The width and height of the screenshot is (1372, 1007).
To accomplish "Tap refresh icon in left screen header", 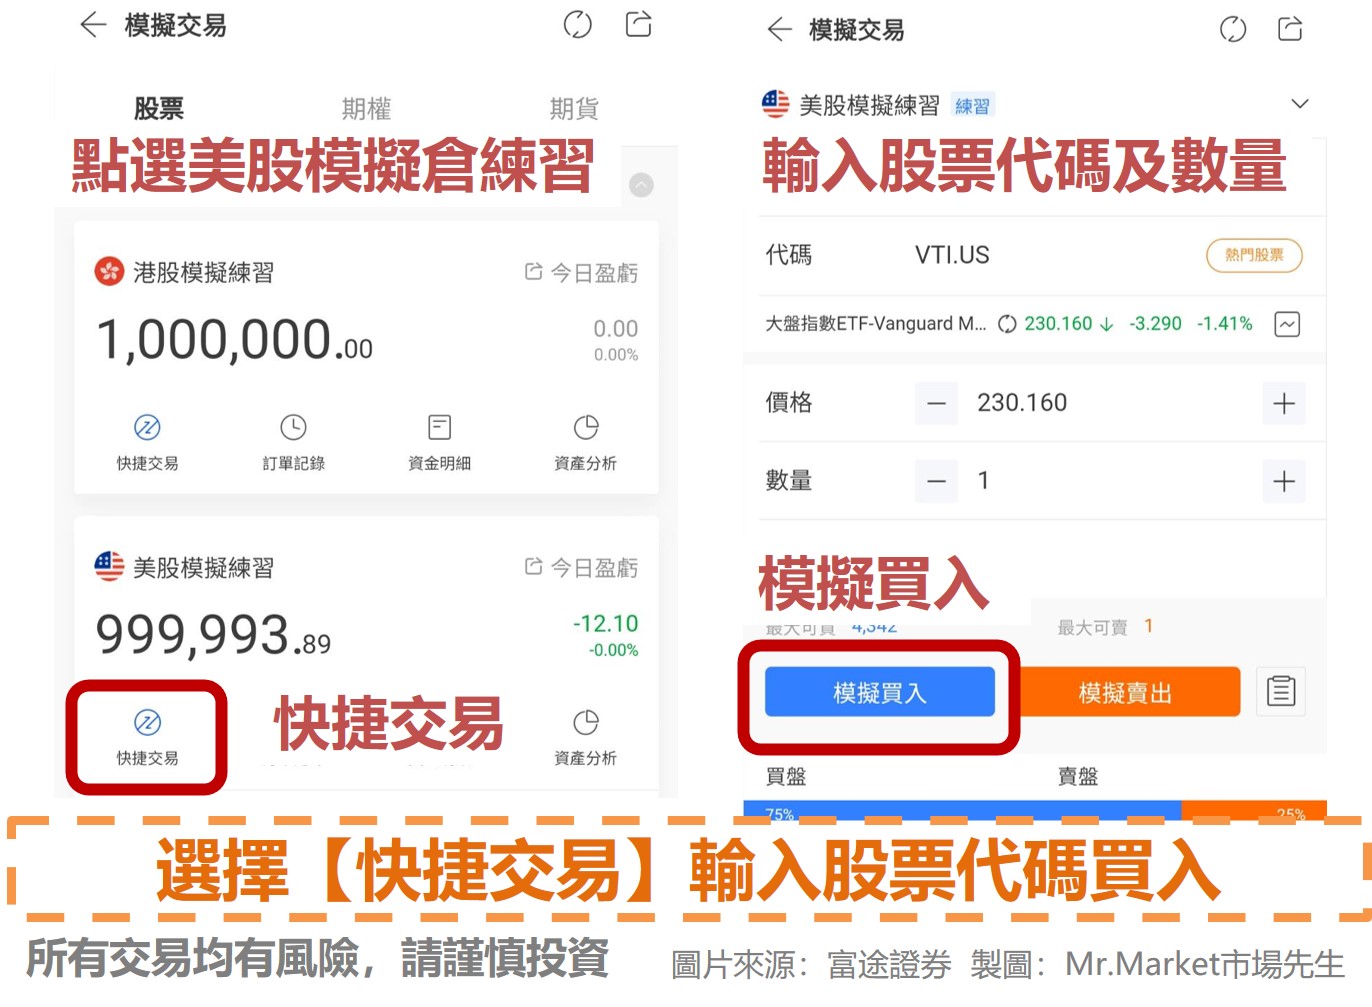I will (x=577, y=24).
